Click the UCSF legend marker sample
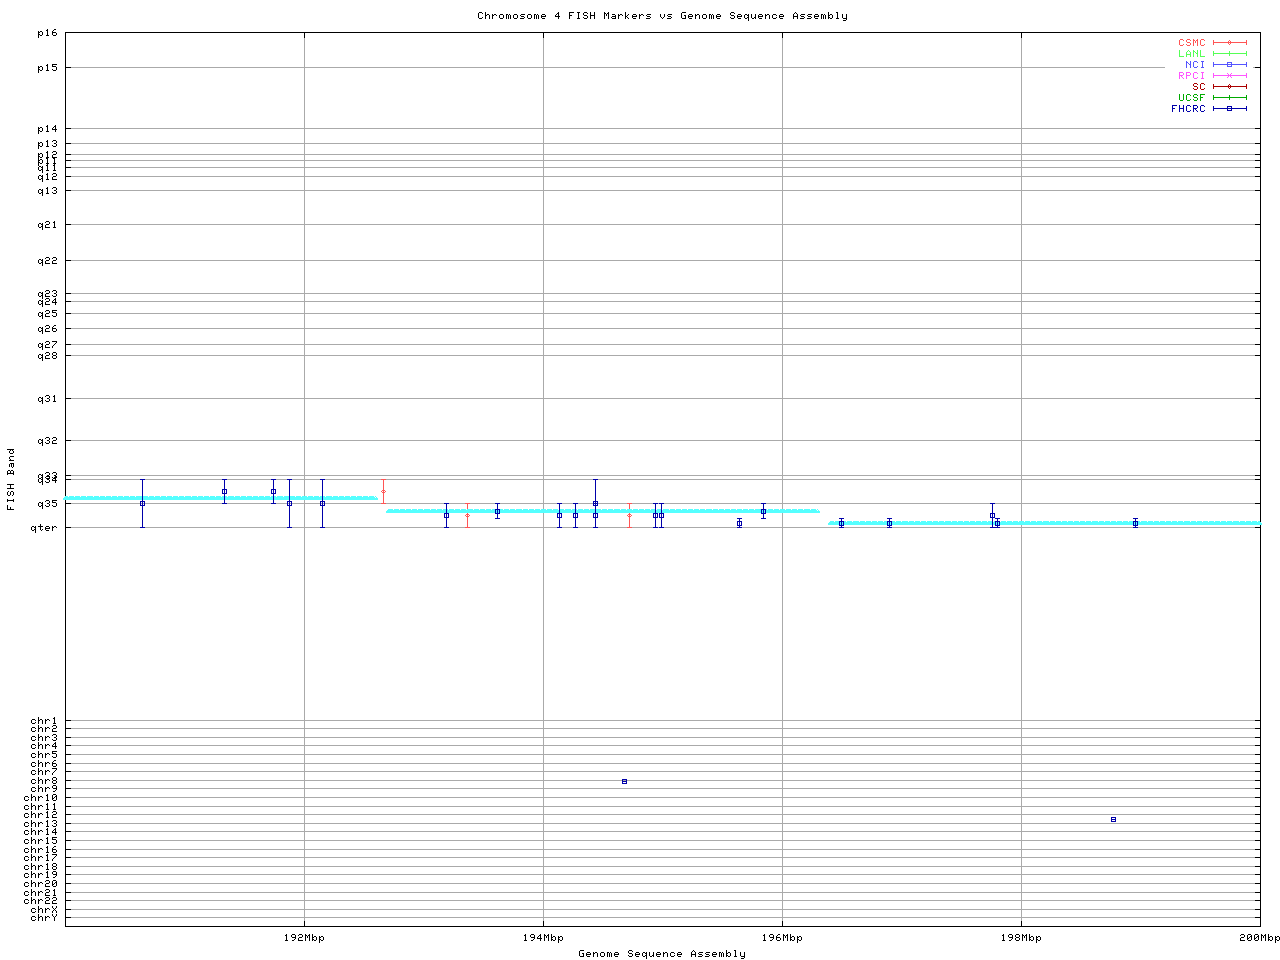This screenshot has height=960, width=1280. pyautogui.click(x=1229, y=98)
